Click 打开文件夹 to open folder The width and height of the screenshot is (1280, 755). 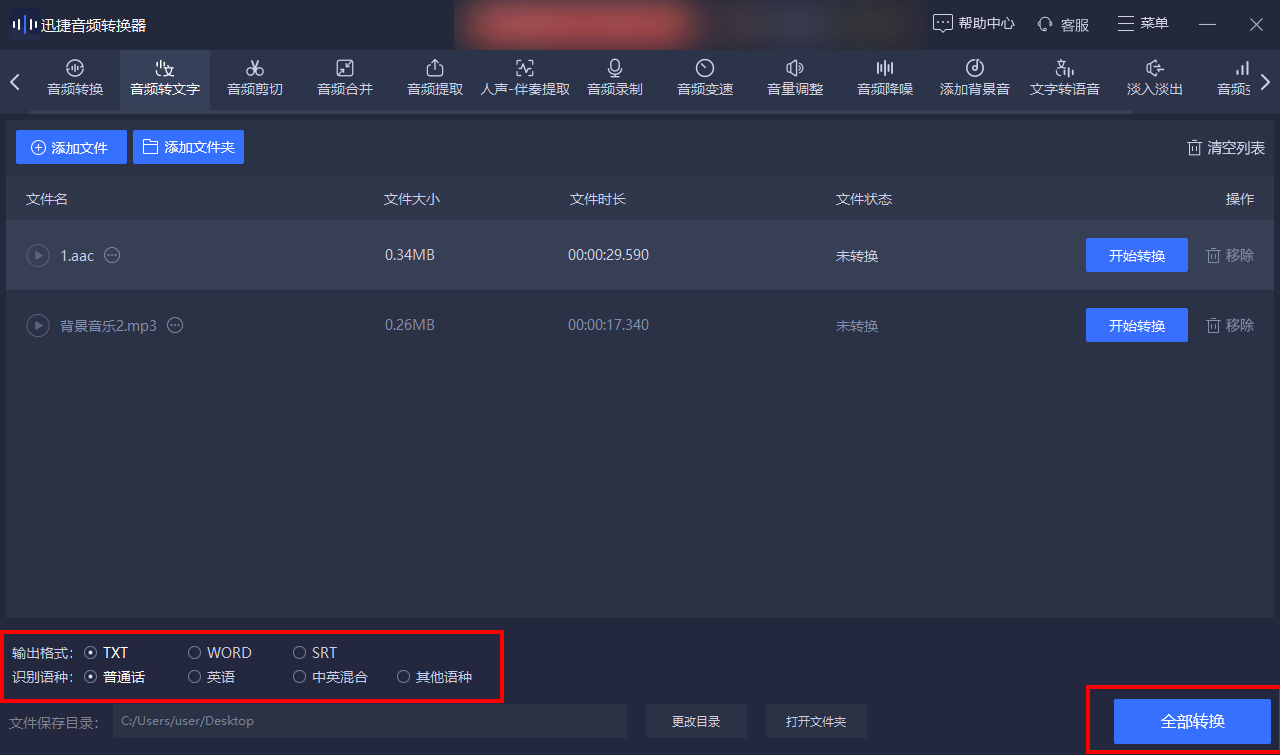816,721
